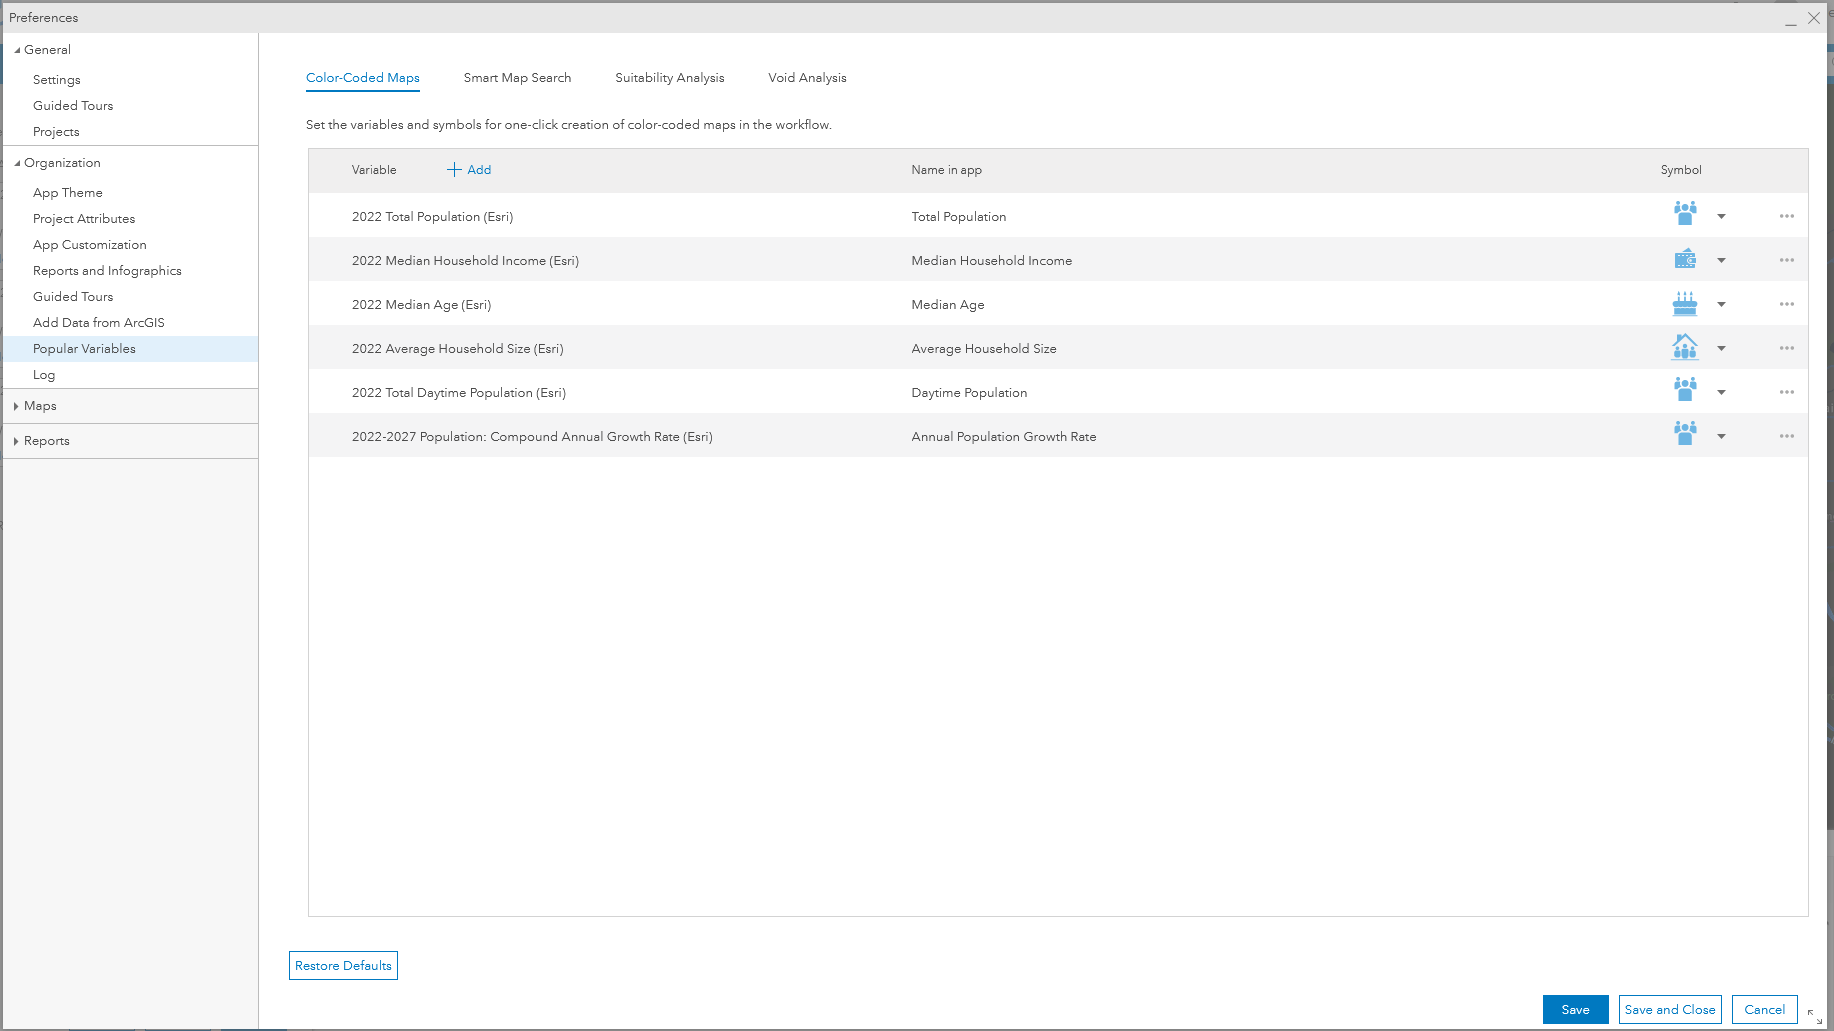Click the money symbol for Median Household Income
This screenshot has height=1031, width=1834.
click(x=1684, y=259)
